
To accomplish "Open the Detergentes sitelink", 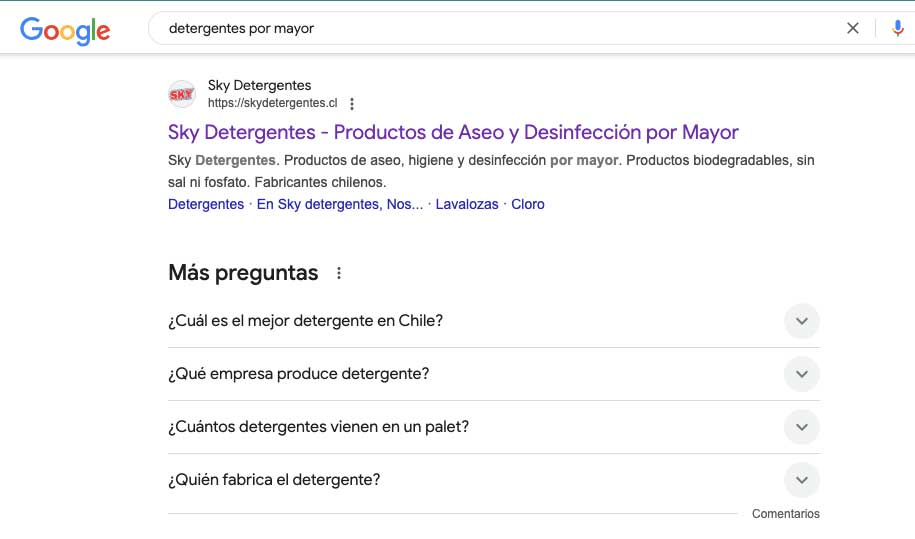I will (x=206, y=204).
